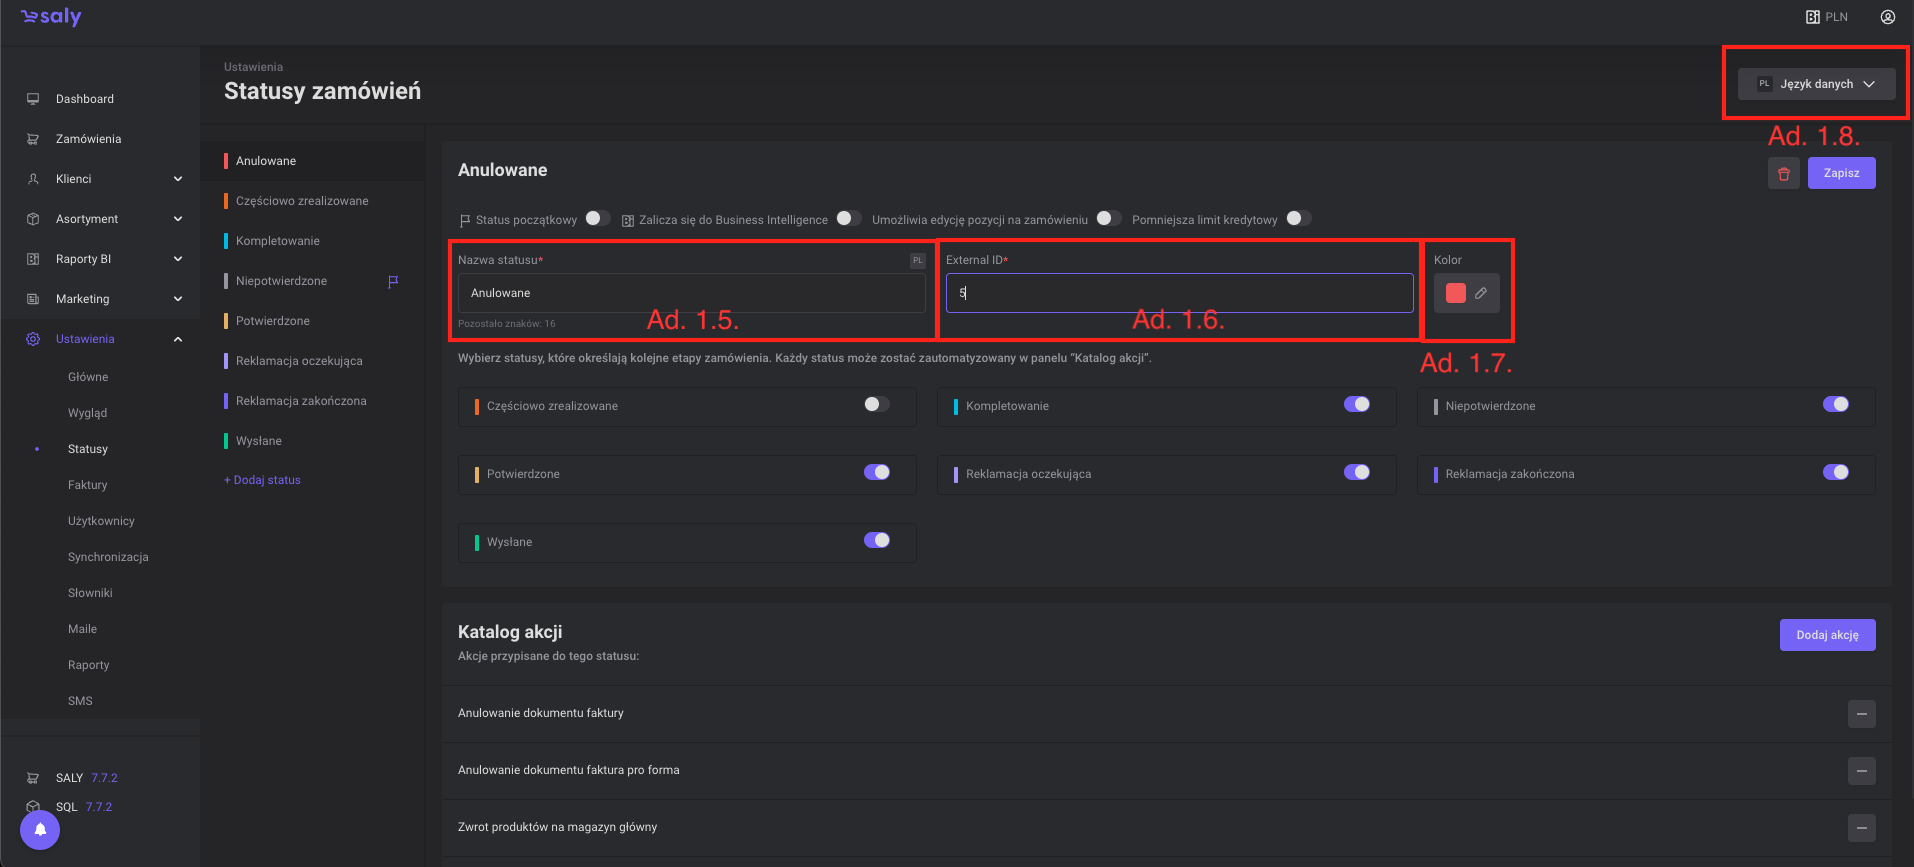Open the user profile icon

click(1887, 17)
